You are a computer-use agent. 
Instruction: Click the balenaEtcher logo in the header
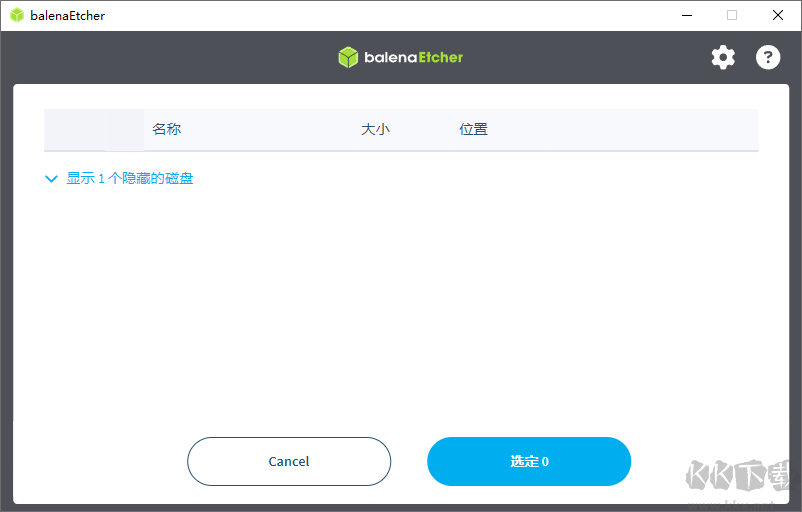(400, 57)
